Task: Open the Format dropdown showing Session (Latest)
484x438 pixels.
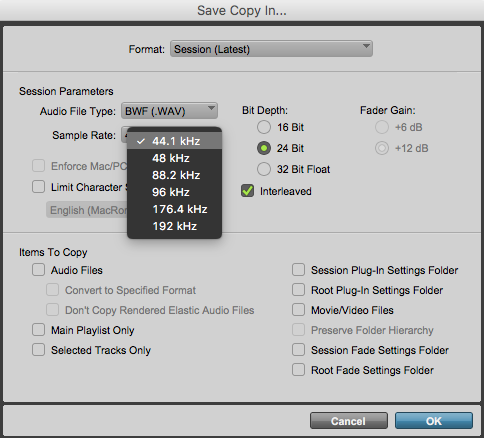Action: coord(271,49)
